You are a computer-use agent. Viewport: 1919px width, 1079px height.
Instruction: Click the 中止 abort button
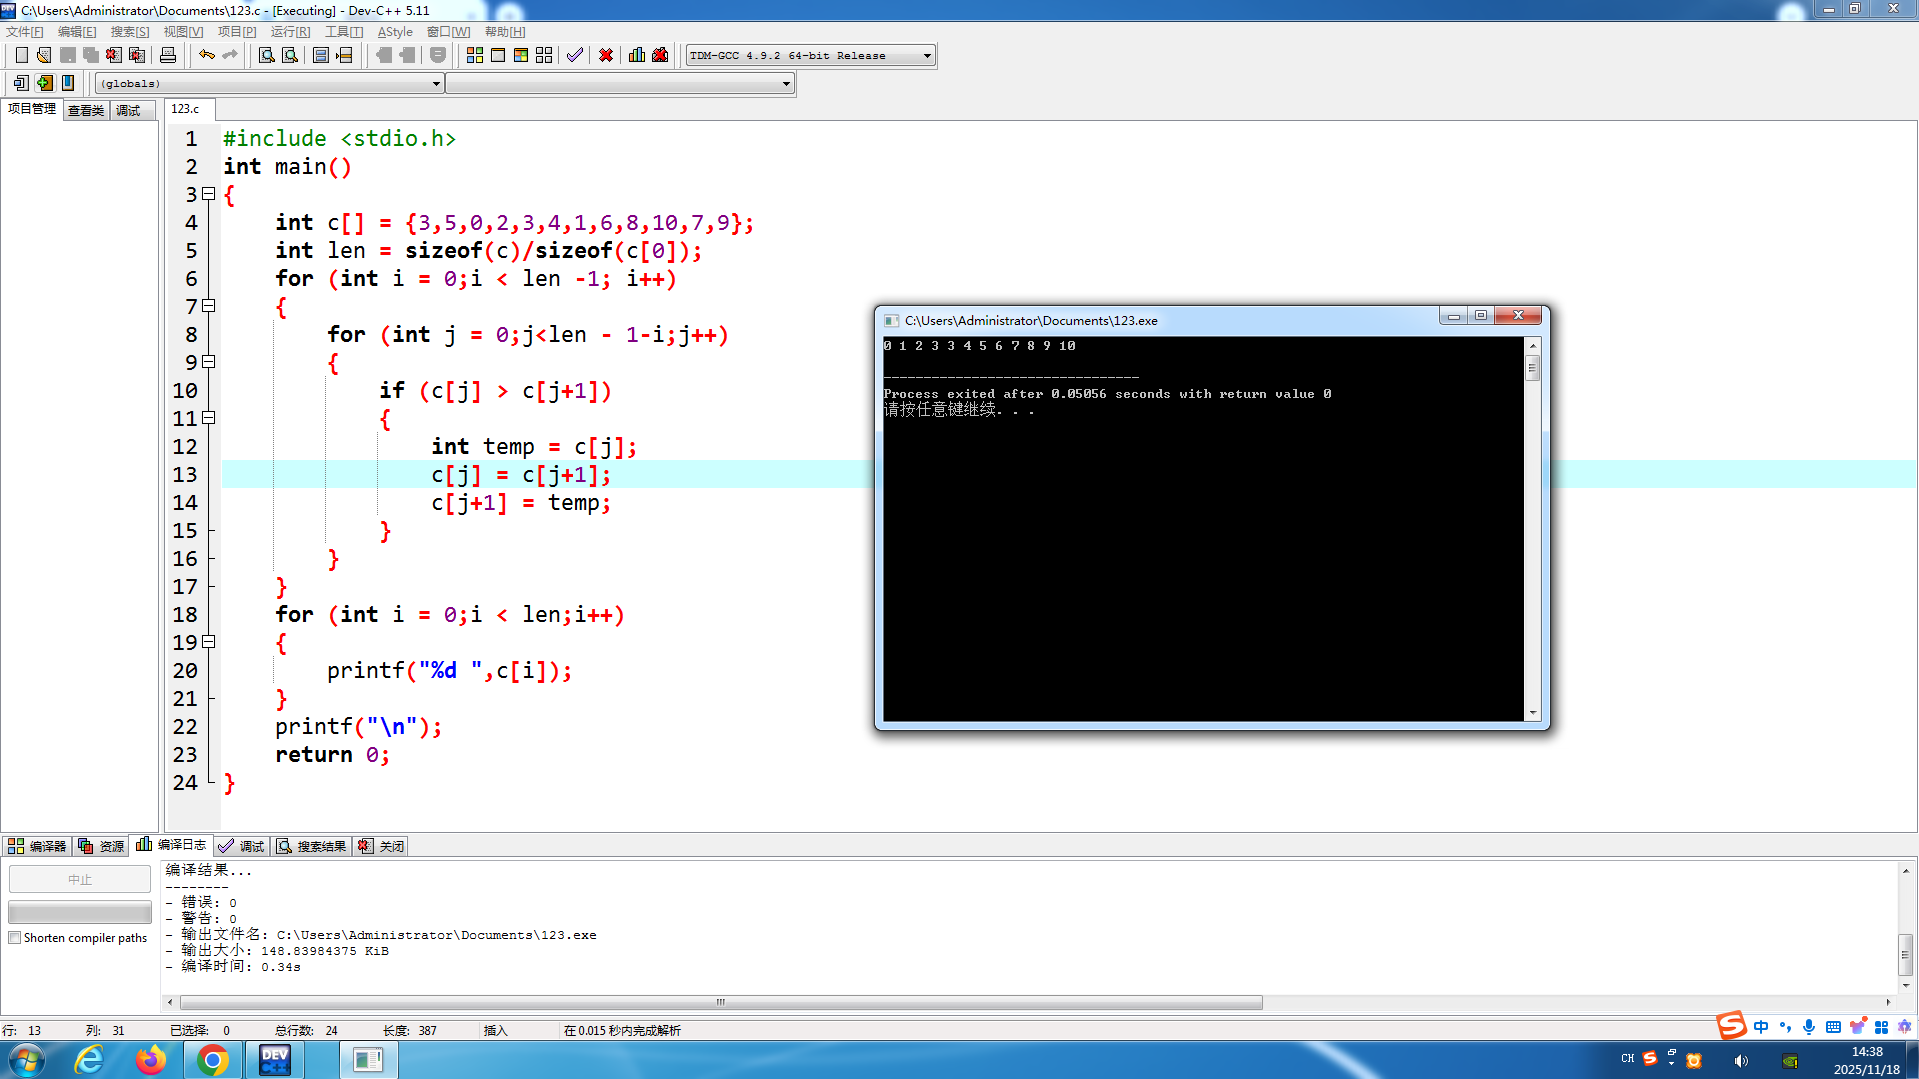[80, 880]
